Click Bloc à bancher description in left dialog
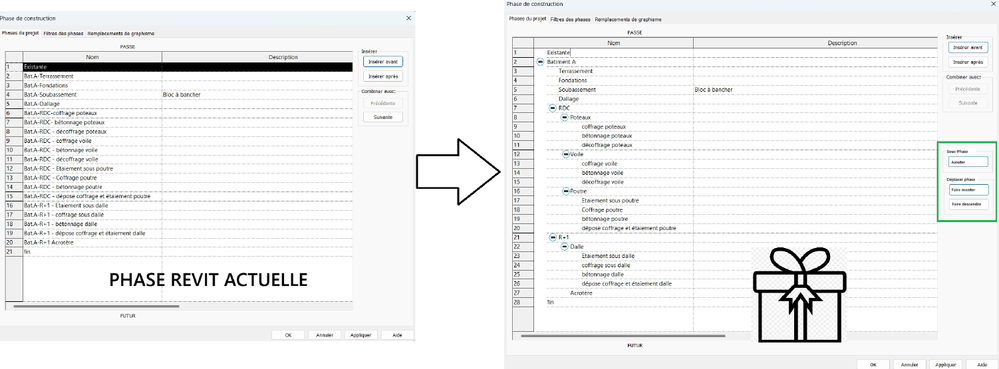Viewport: 999px width, 369px height. 182,94
